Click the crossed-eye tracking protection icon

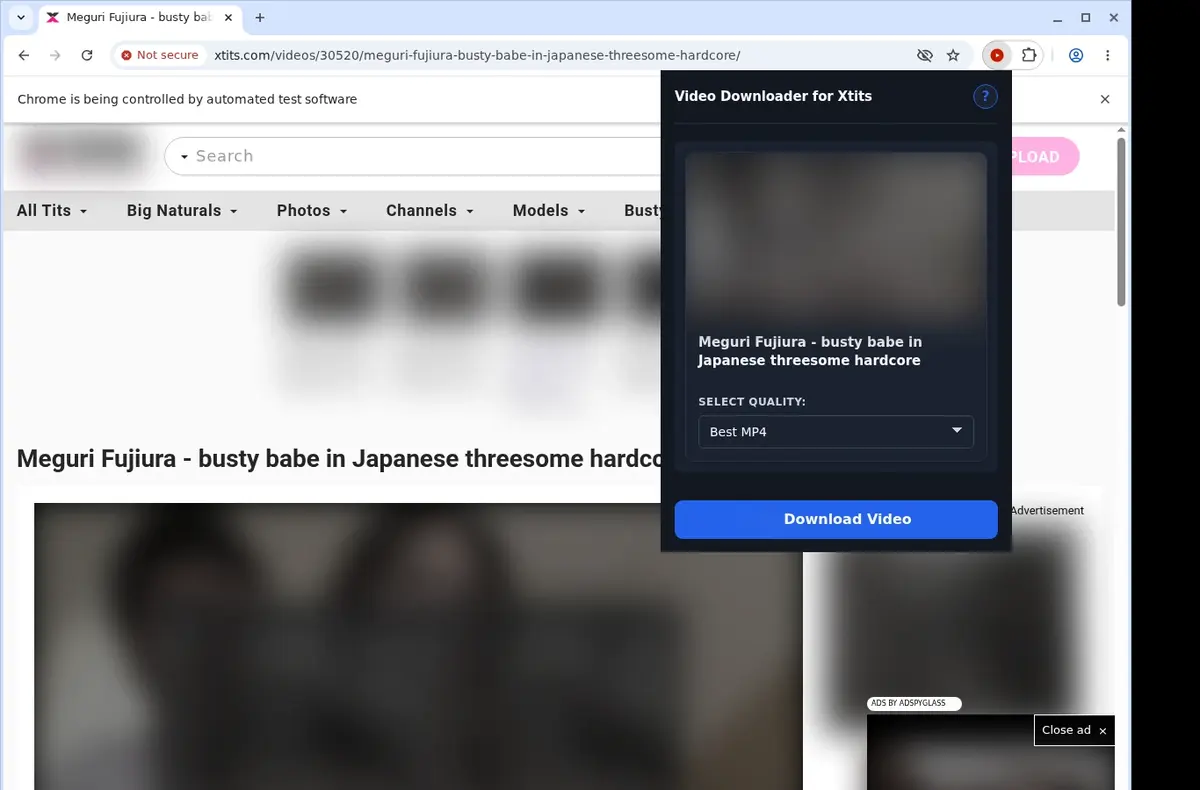click(924, 55)
